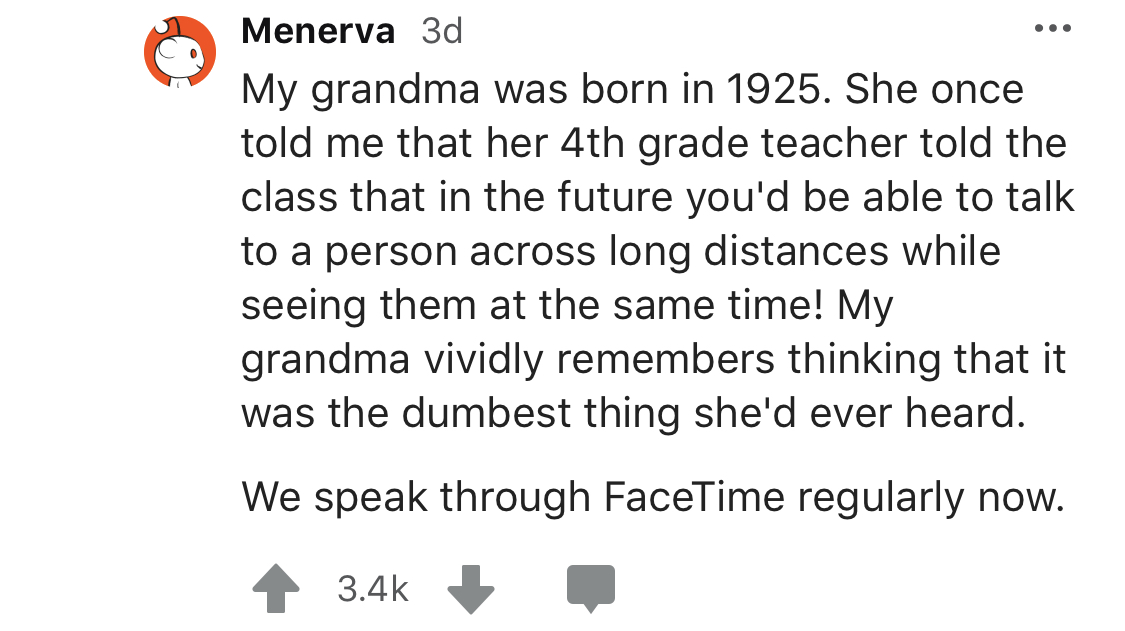Click the "We speak through FaceTime" line
Image resolution: width=1125 pixels, height=631 pixels.
pos(652,496)
